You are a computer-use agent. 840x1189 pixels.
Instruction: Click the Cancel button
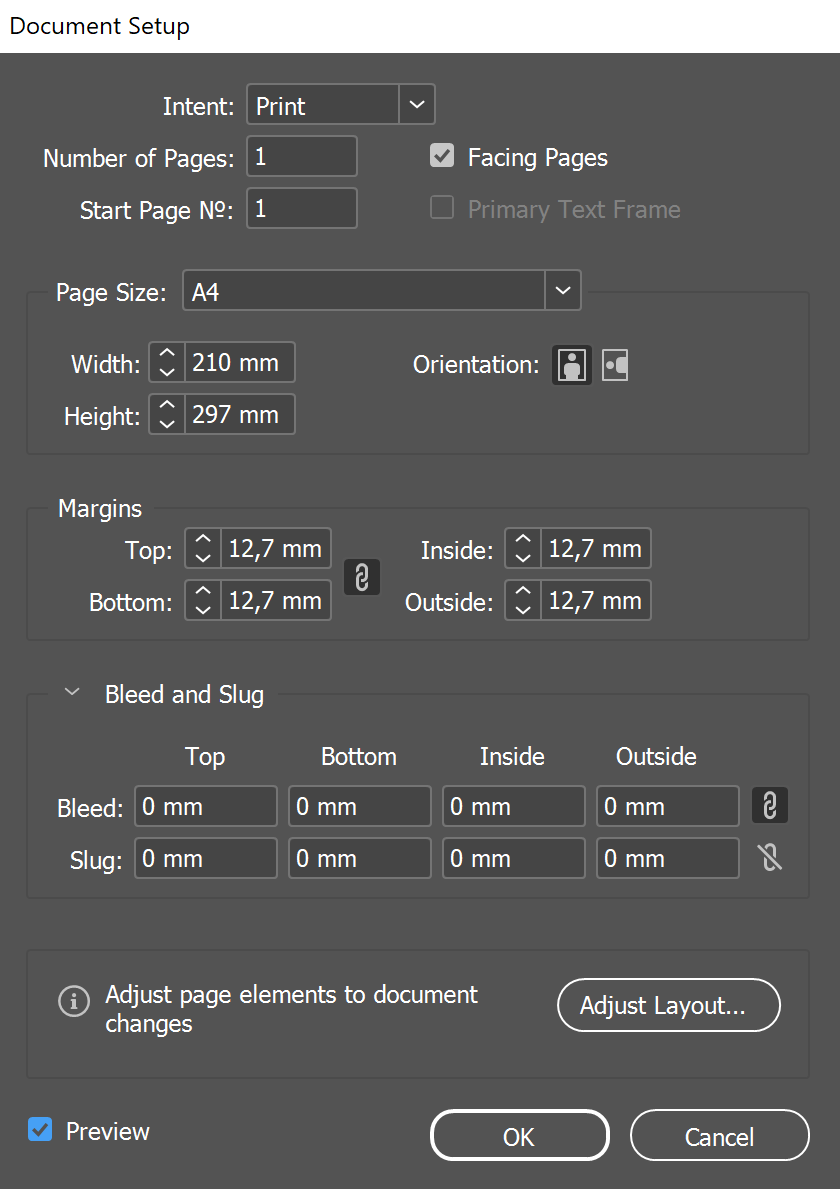click(x=719, y=1135)
